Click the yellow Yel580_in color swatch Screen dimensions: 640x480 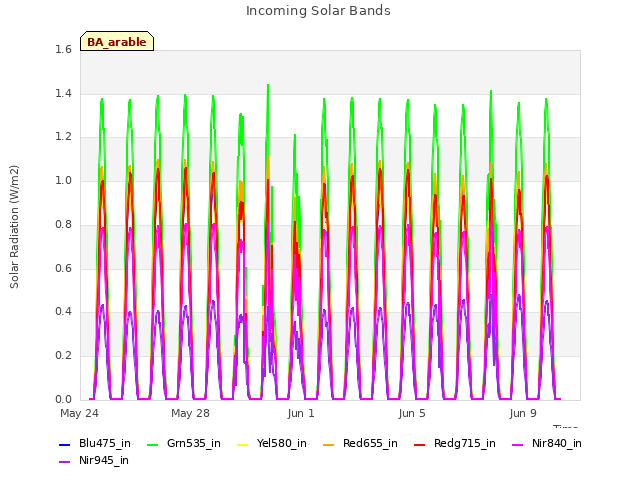pos(242,445)
